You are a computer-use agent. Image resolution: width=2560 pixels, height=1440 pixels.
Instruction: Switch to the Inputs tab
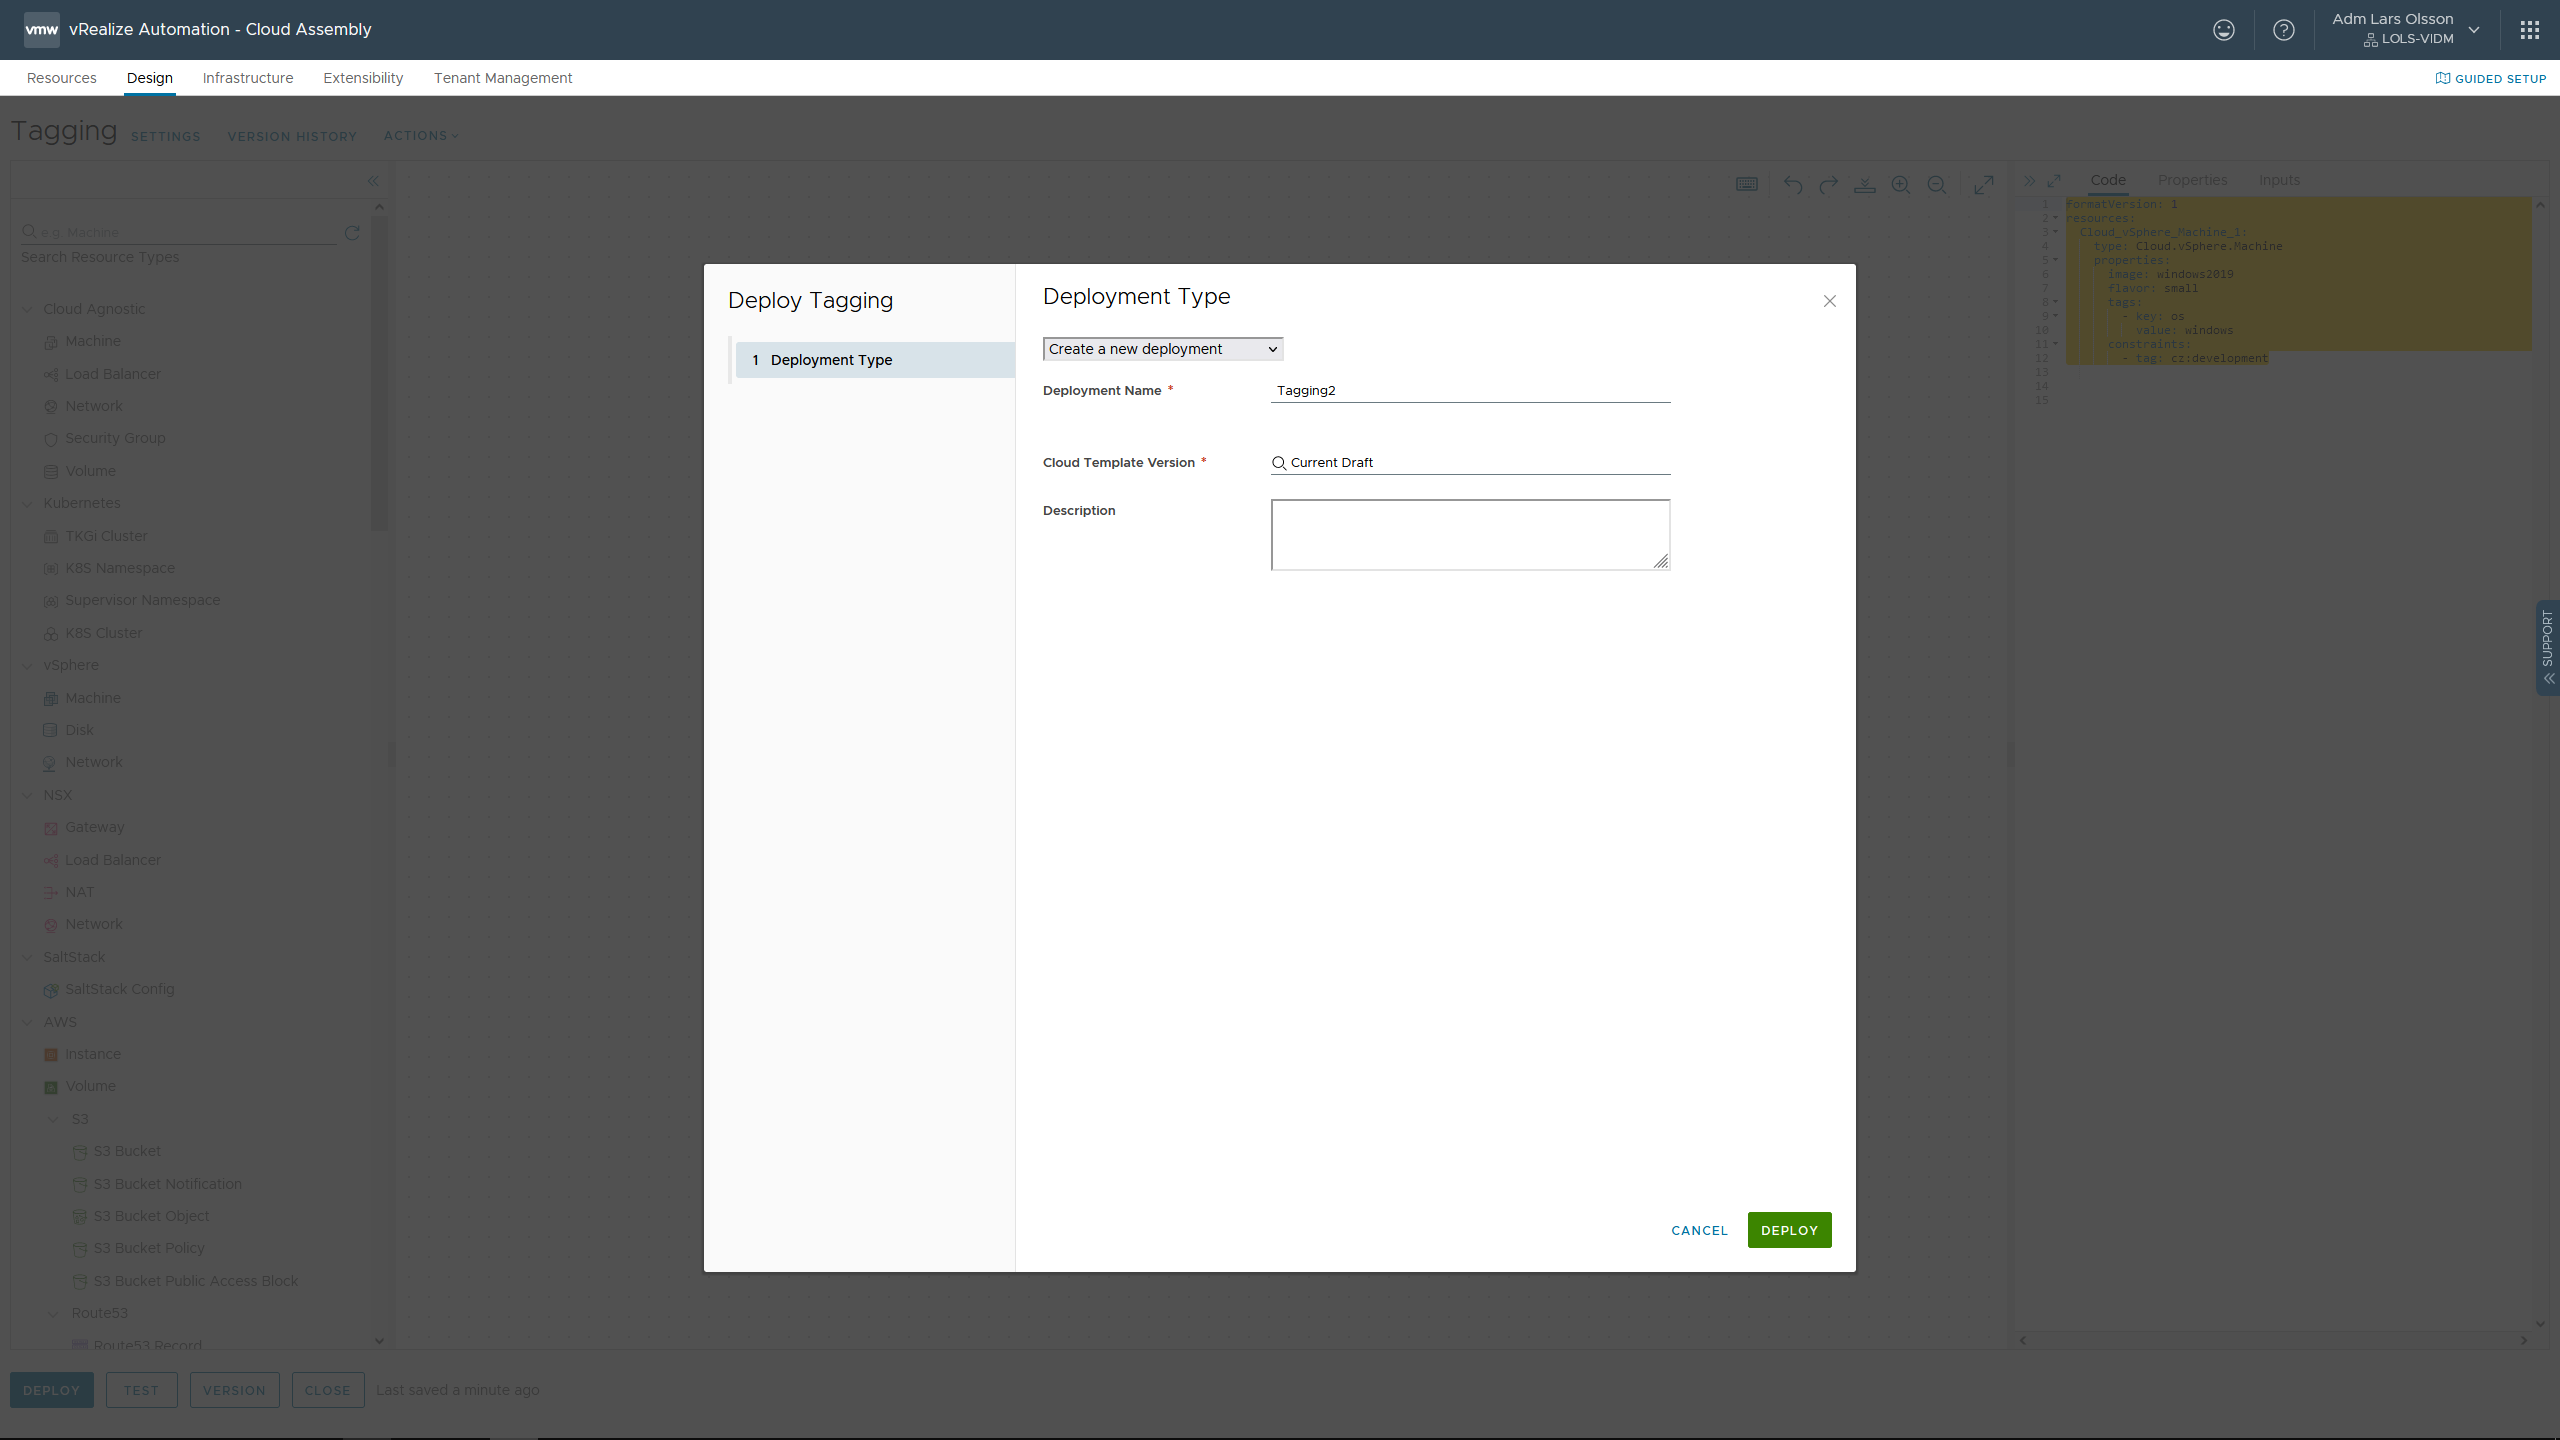2279,180
